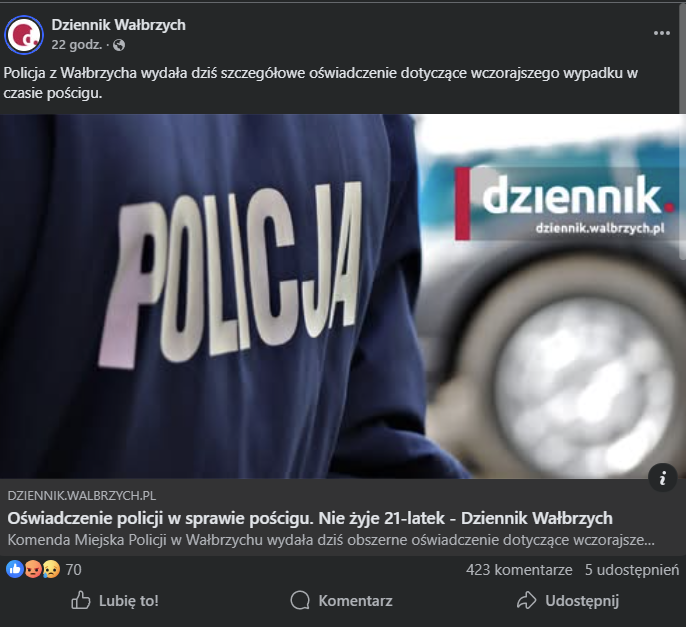Open reactions count 70
The width and height of the screenshot is (686, 627).
(x=74, y=570)
